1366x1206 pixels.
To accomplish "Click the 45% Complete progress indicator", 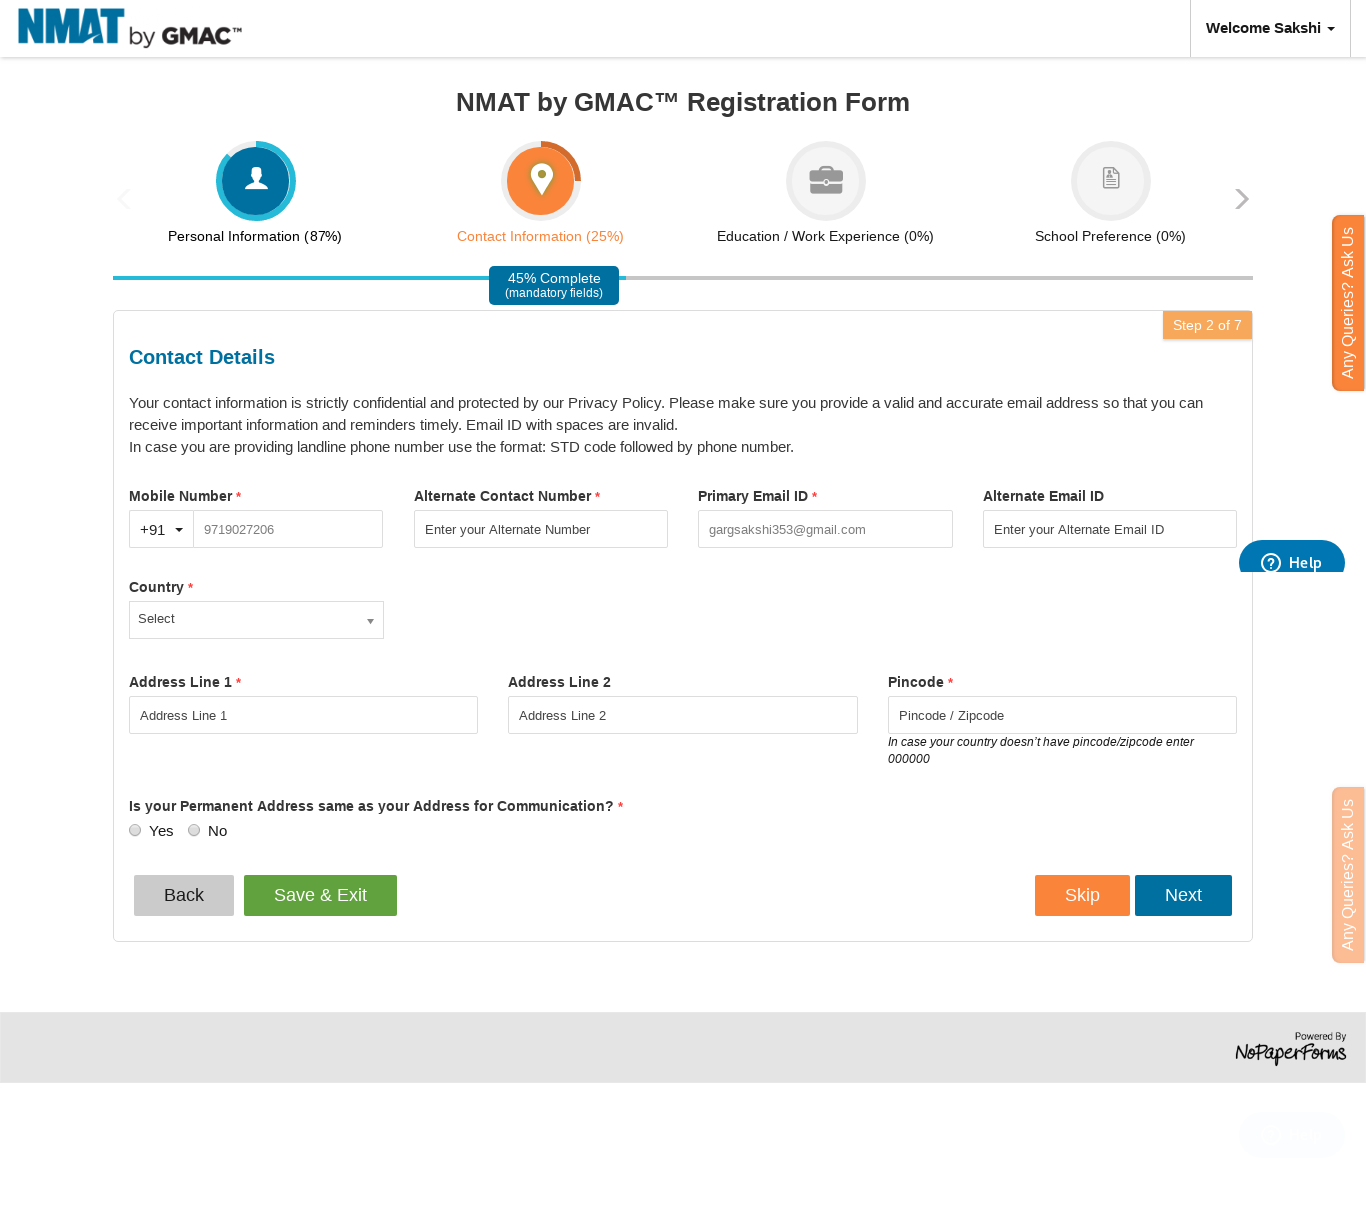I will click(554, 285).
